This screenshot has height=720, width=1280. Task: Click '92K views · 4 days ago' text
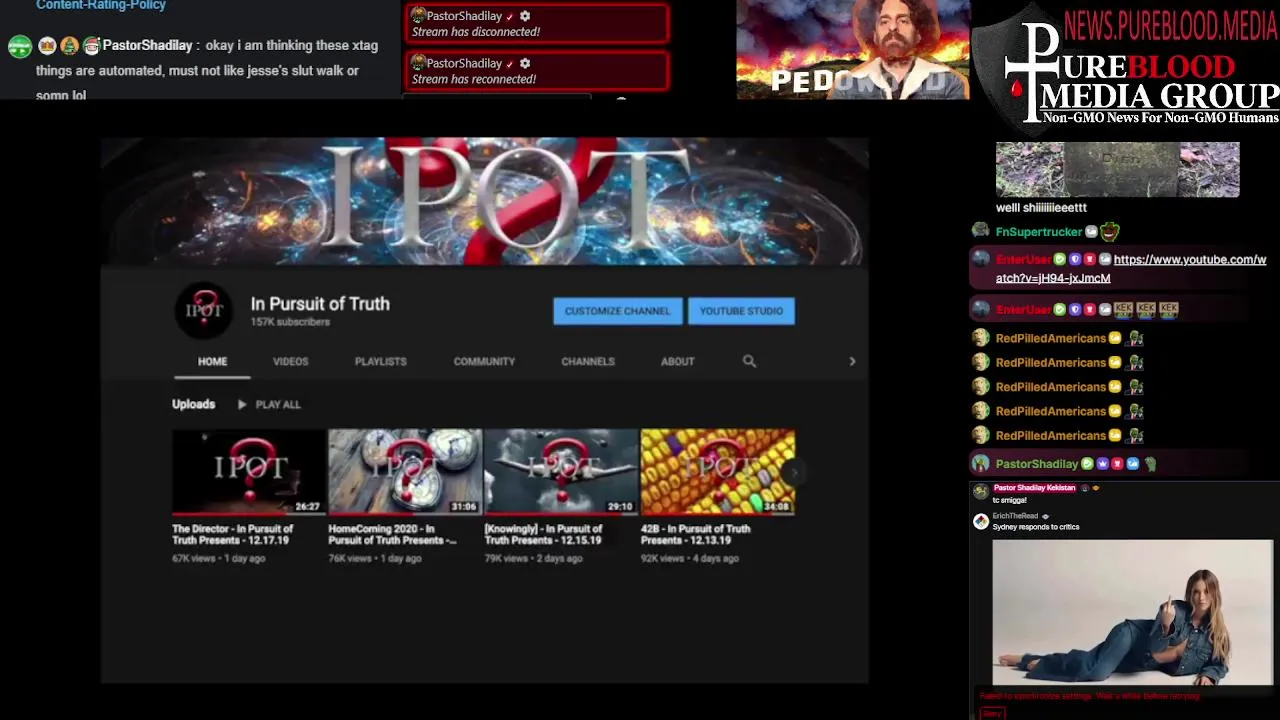click(x=690, y=558)
